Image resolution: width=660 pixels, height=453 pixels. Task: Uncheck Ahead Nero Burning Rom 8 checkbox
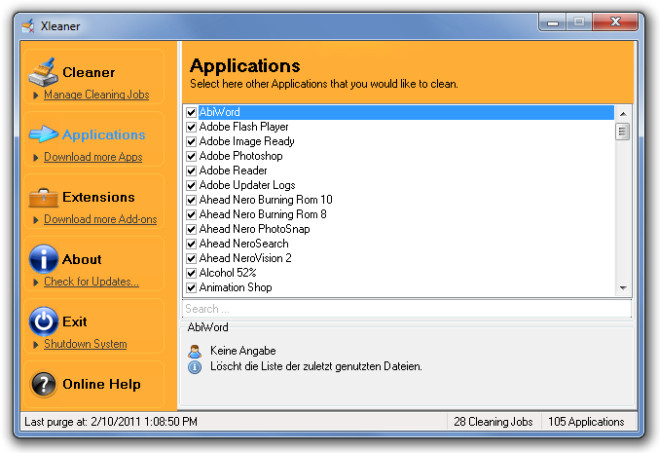point(192,214)
